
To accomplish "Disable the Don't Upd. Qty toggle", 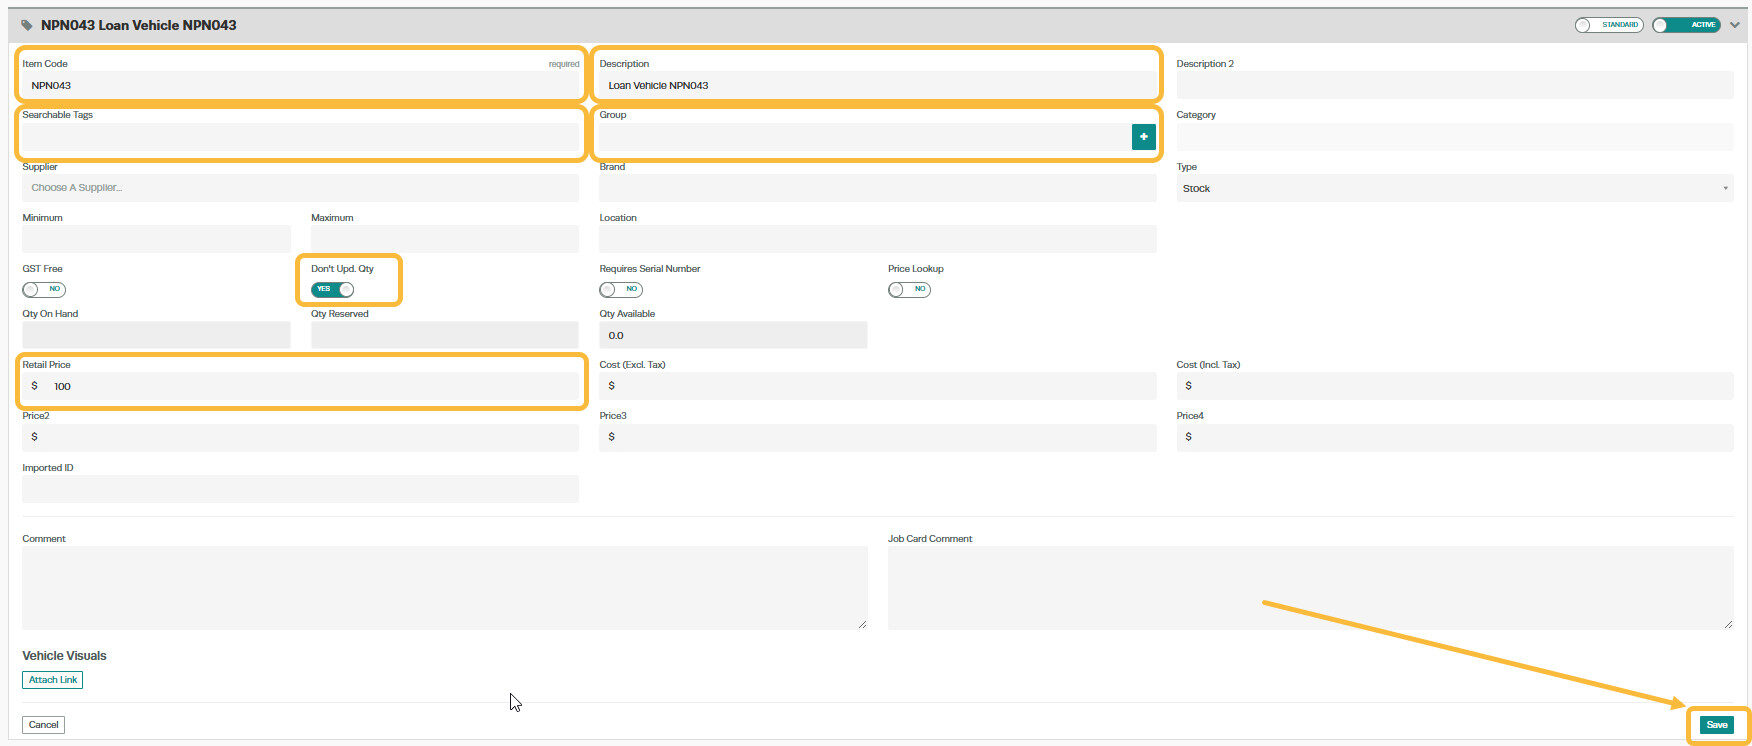I will [332, 289].
